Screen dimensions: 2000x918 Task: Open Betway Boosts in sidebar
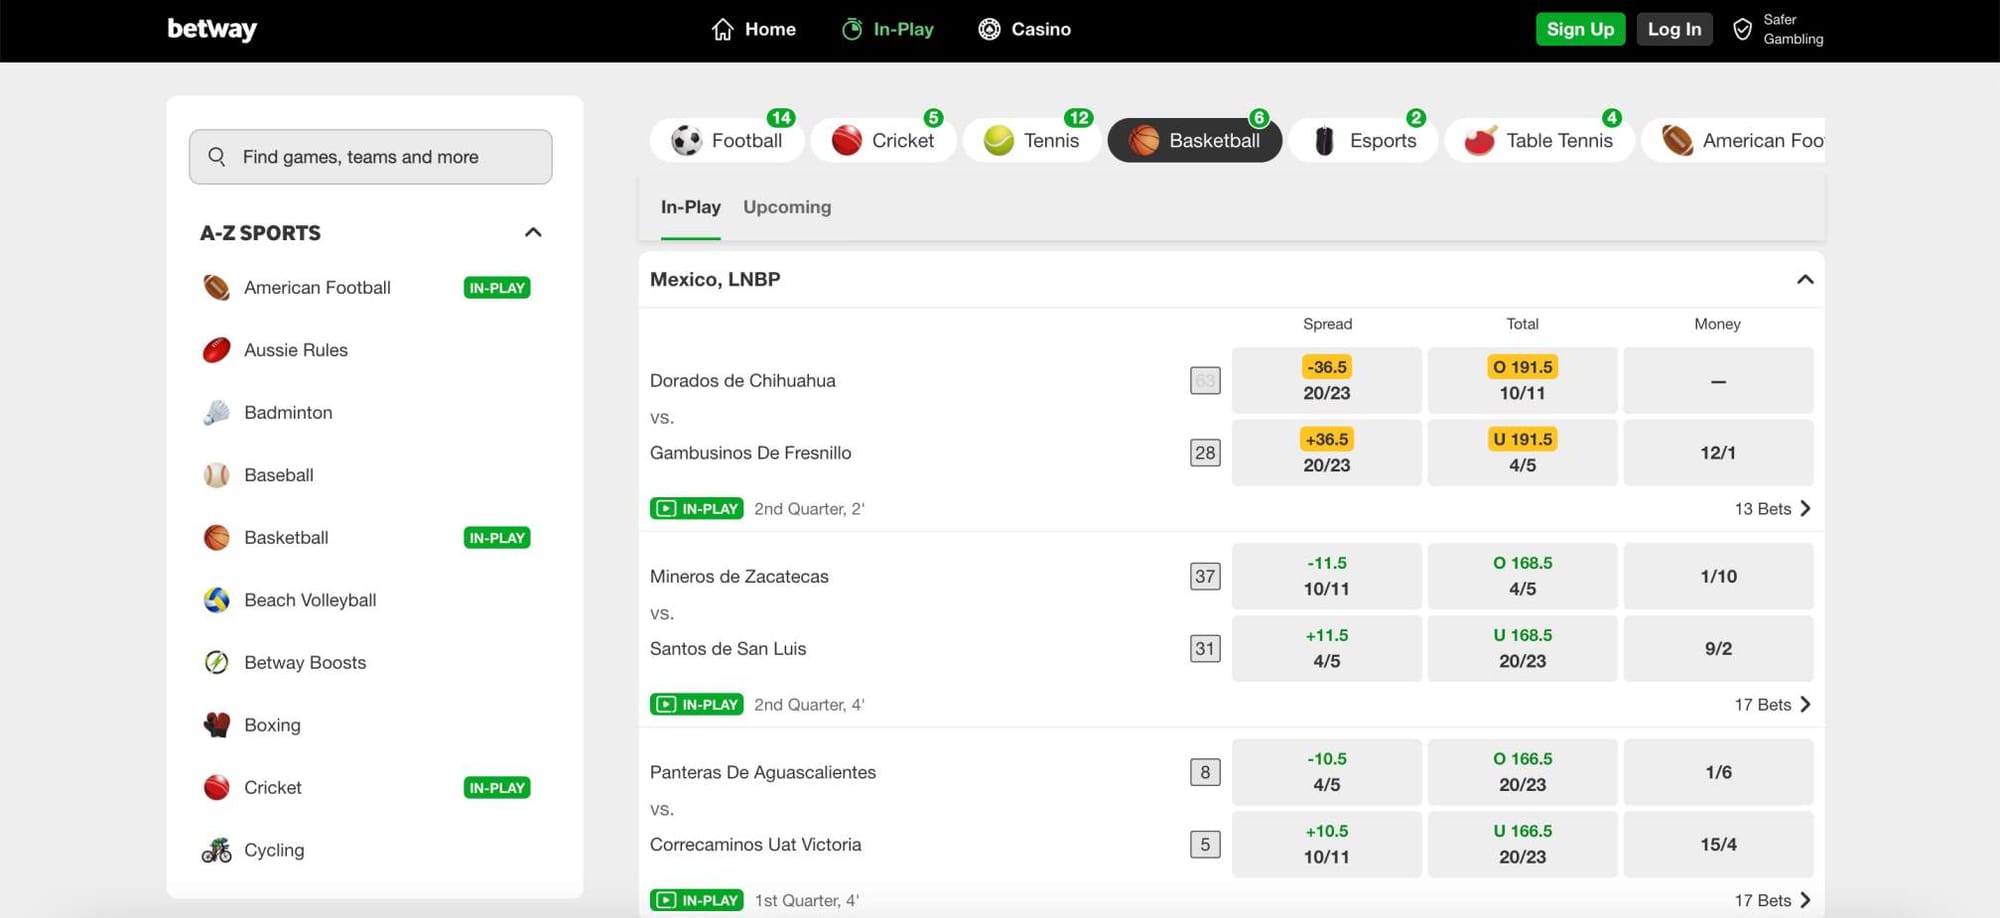[304, 662]
